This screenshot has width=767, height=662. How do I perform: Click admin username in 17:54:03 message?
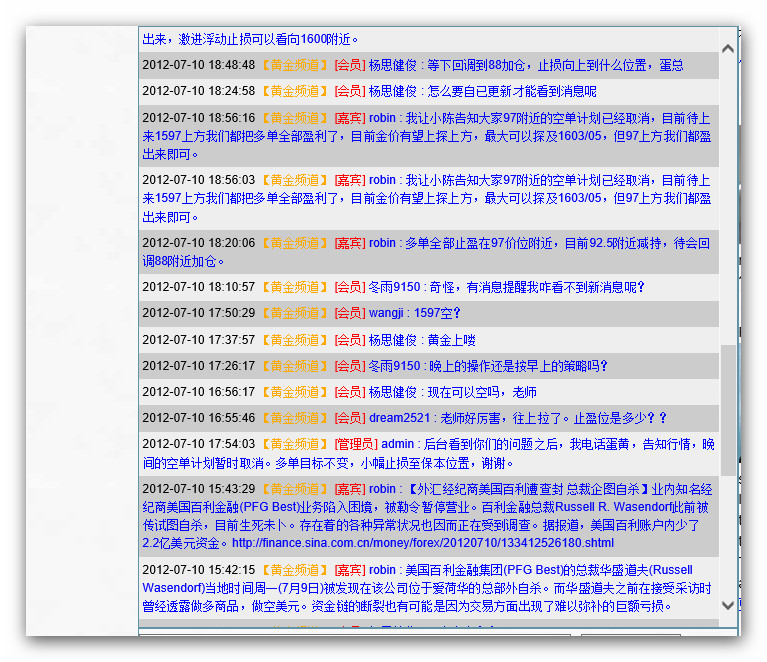tap(397, 444)
